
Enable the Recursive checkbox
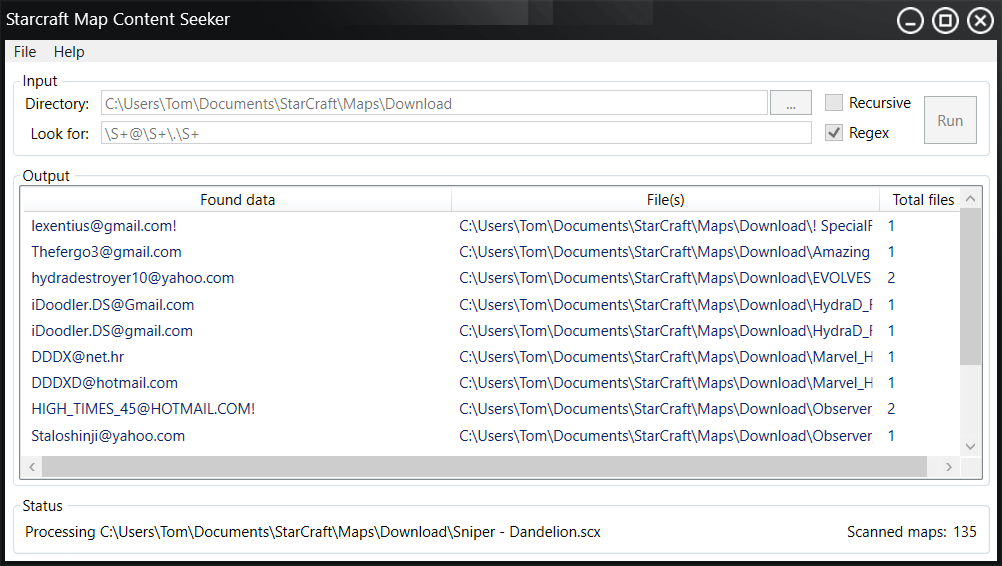[833, 103]
